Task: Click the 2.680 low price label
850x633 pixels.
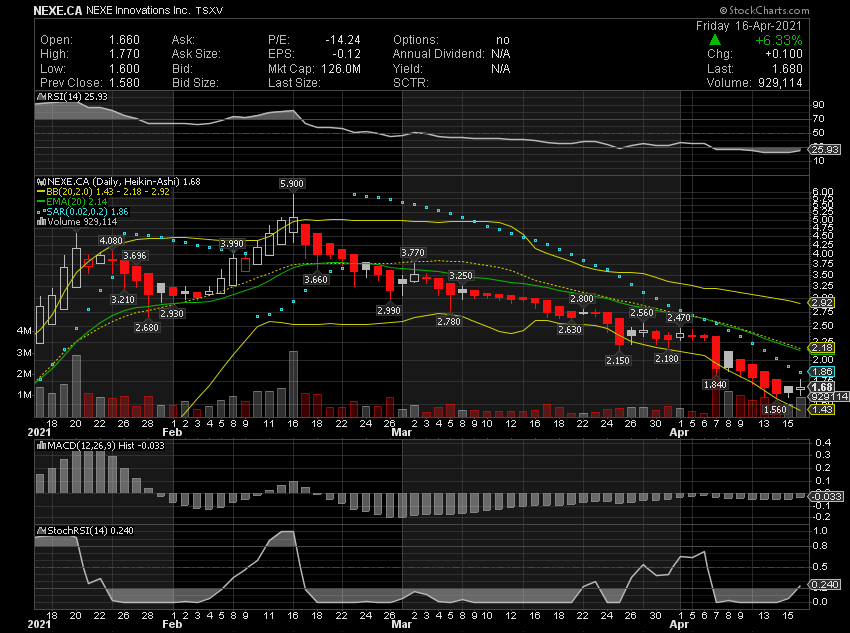Action: (x=147, y=328)
